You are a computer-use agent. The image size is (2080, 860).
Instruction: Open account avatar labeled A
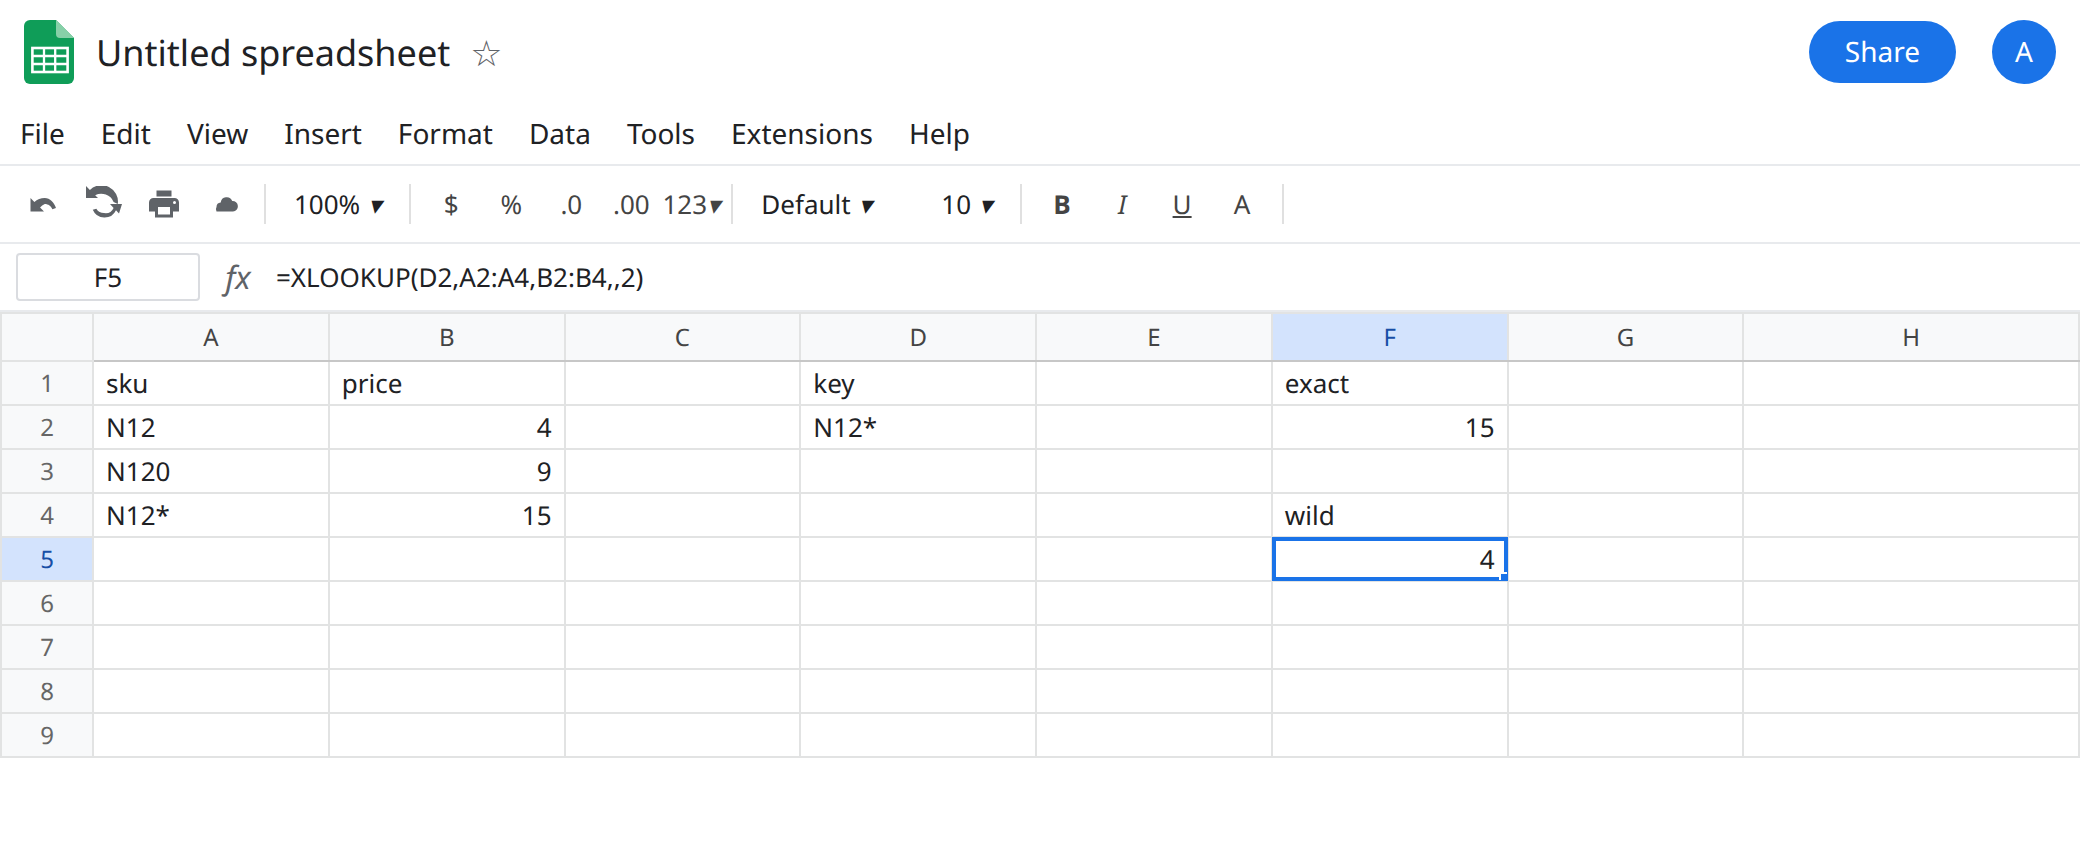pos(2023,52)
